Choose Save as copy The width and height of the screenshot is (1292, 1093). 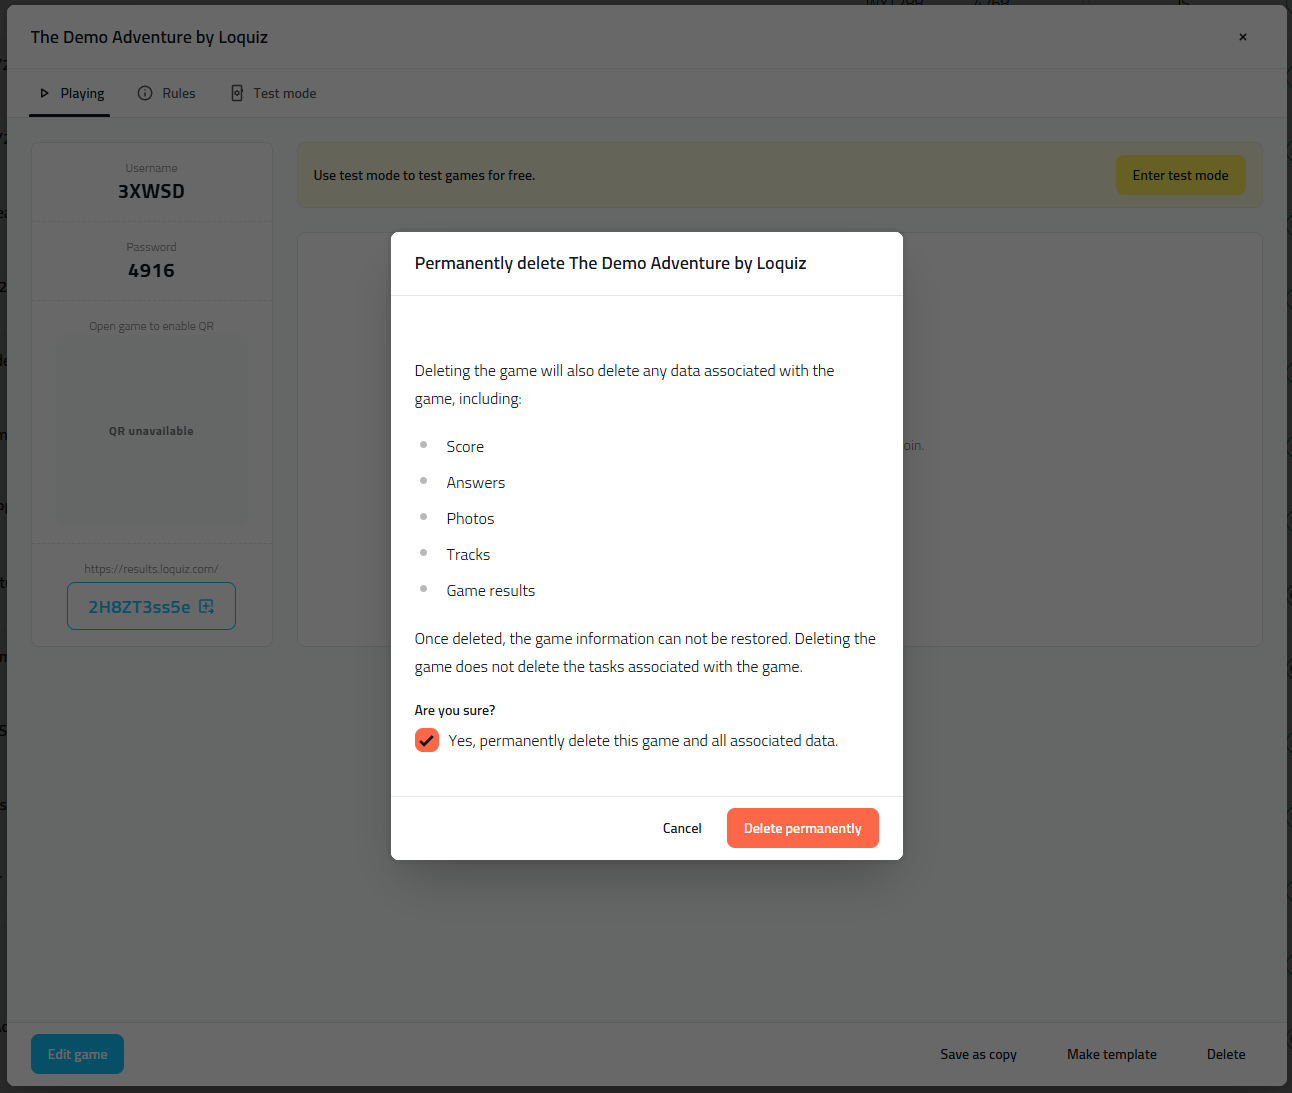tap(978, 1054)
